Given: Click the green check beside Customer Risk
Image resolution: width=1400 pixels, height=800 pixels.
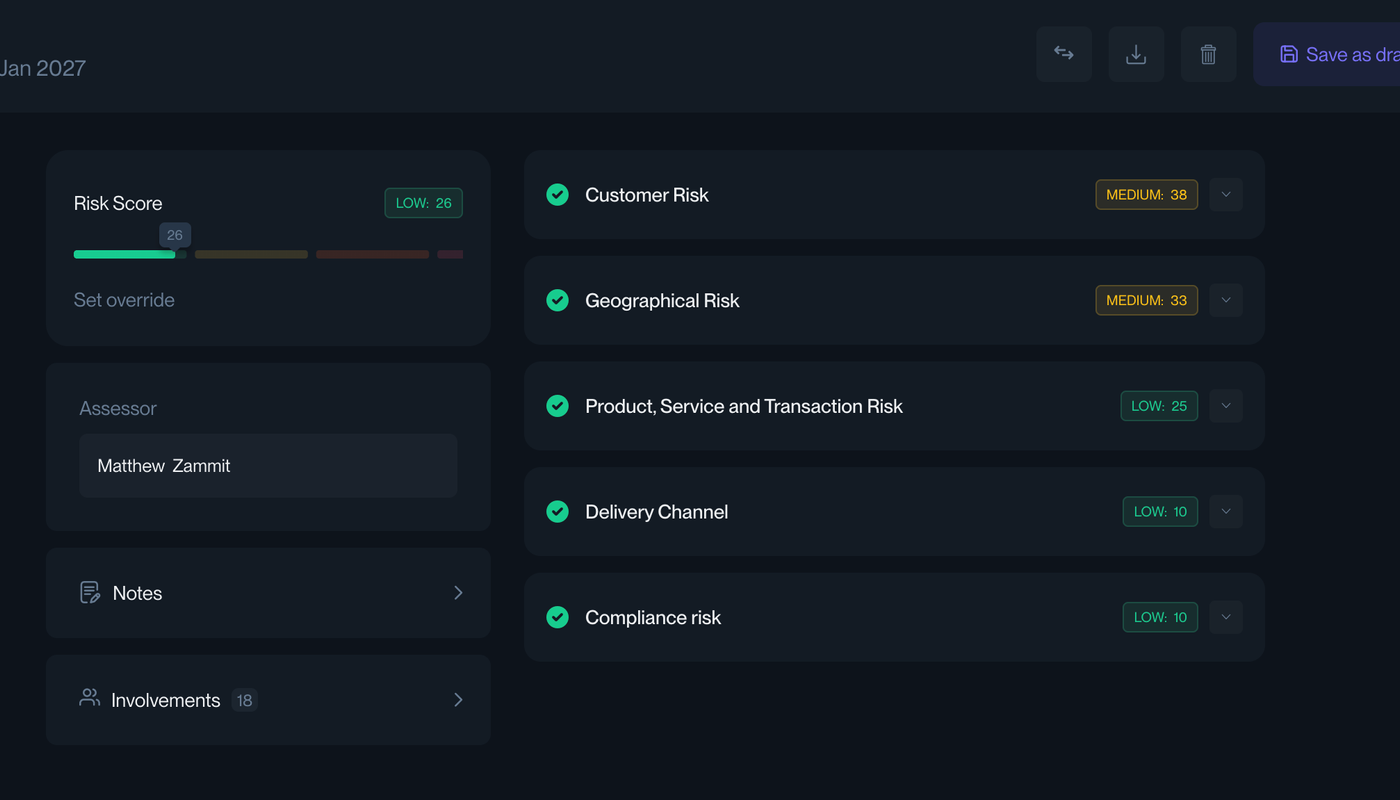Looking at the screenshot, I should (557, 194).
